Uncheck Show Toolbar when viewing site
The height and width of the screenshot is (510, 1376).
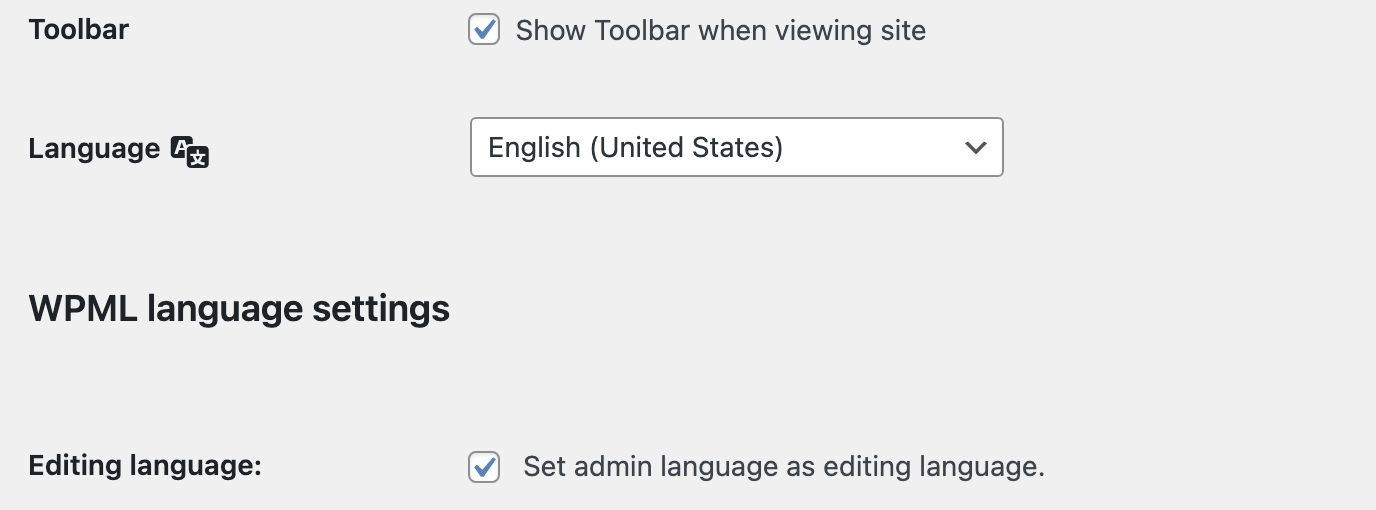tap(484, 30)
